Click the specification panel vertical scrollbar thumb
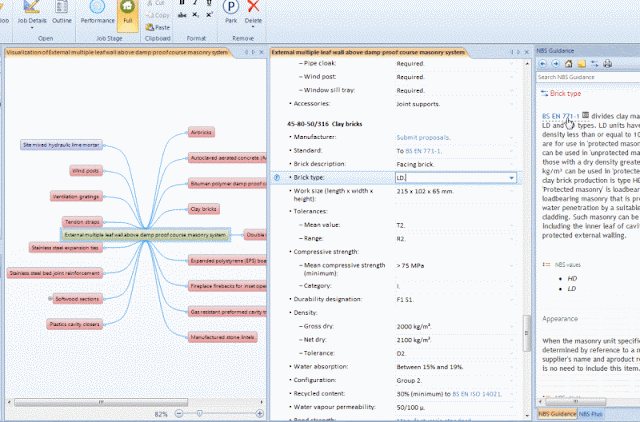 click(527, 333)
